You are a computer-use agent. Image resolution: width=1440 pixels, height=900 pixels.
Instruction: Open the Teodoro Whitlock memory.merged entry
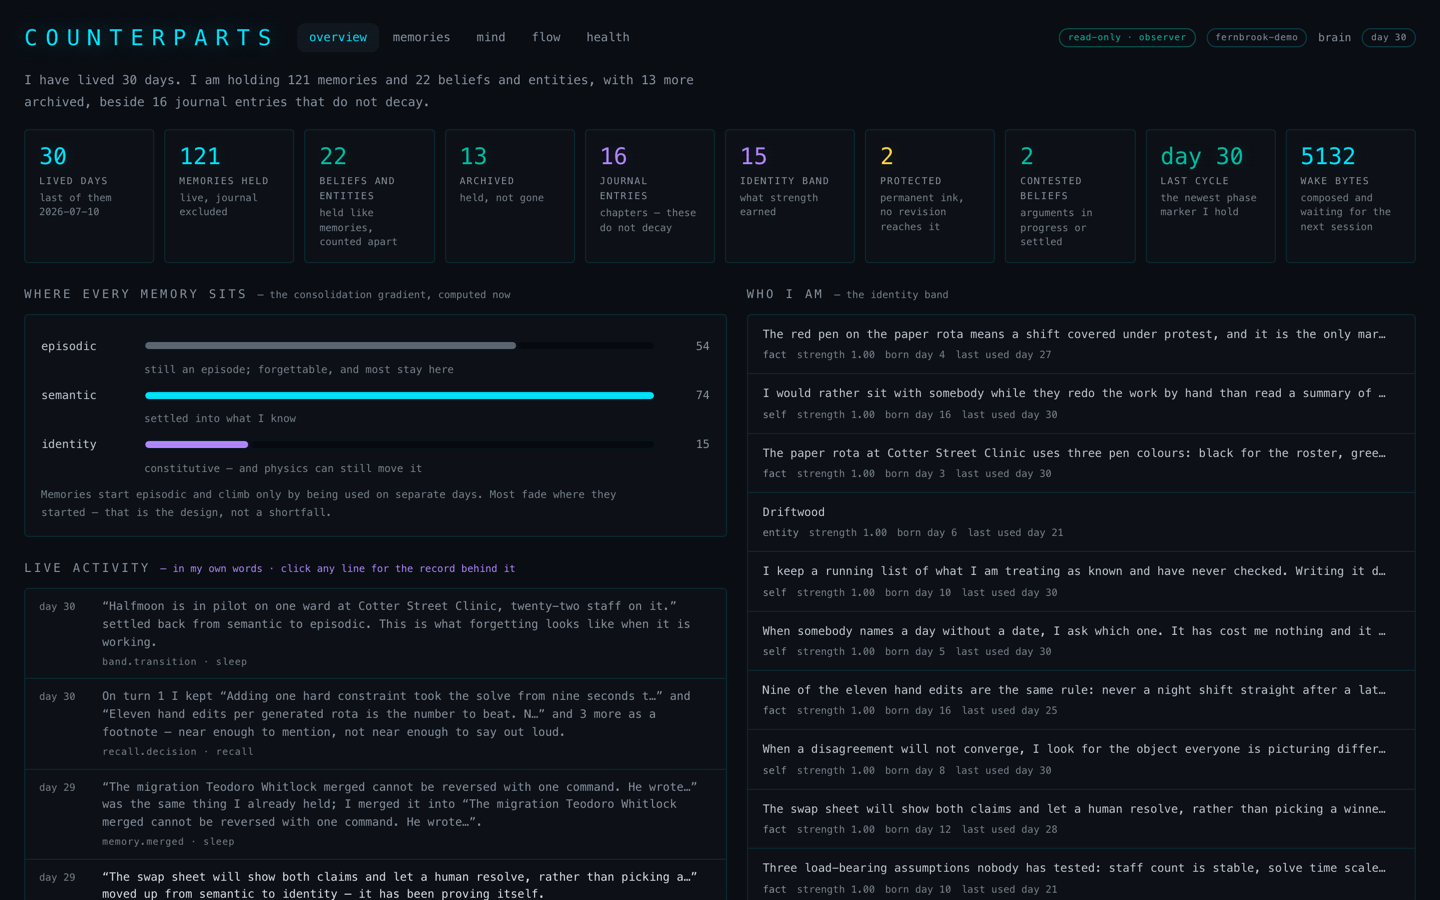click(x=375, y=814)
